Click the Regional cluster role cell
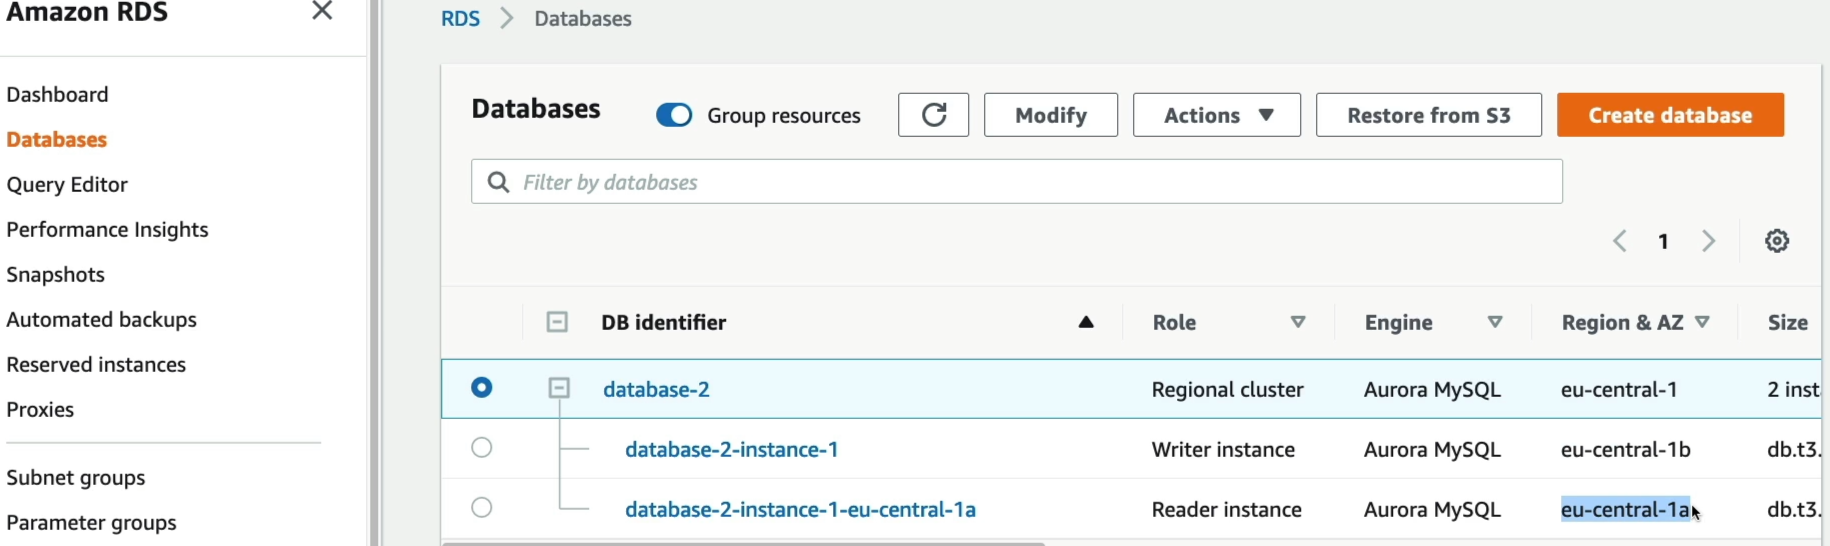Viewport: 1830px width, 546px height. (1227, 389)
